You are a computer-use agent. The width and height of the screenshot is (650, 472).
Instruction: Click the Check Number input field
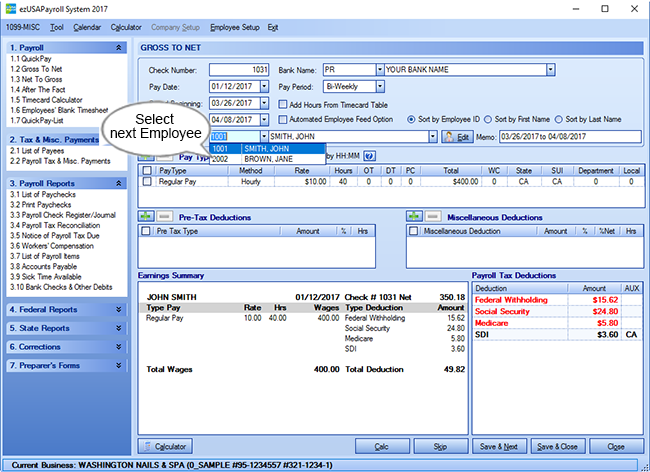237,70
